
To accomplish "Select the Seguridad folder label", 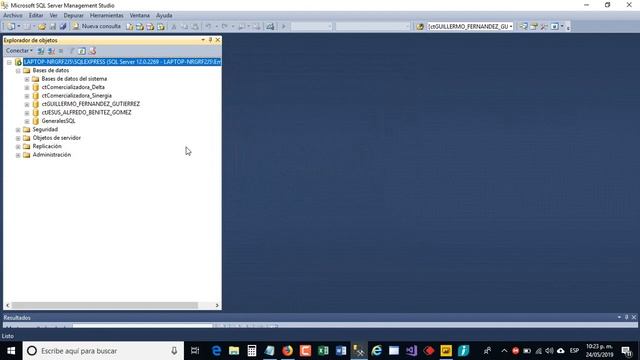I will (45, 129).
